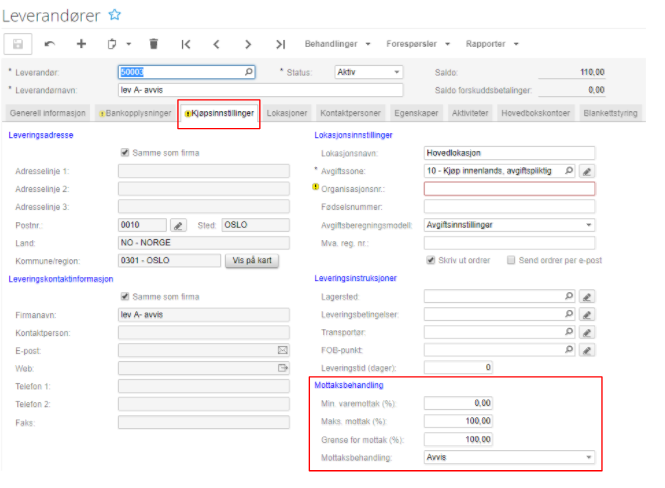The height and width of the screenshot is (488, 665).
Task: Toggle Samme som firma under Leveringsadresse
Action: click(125, 153)
